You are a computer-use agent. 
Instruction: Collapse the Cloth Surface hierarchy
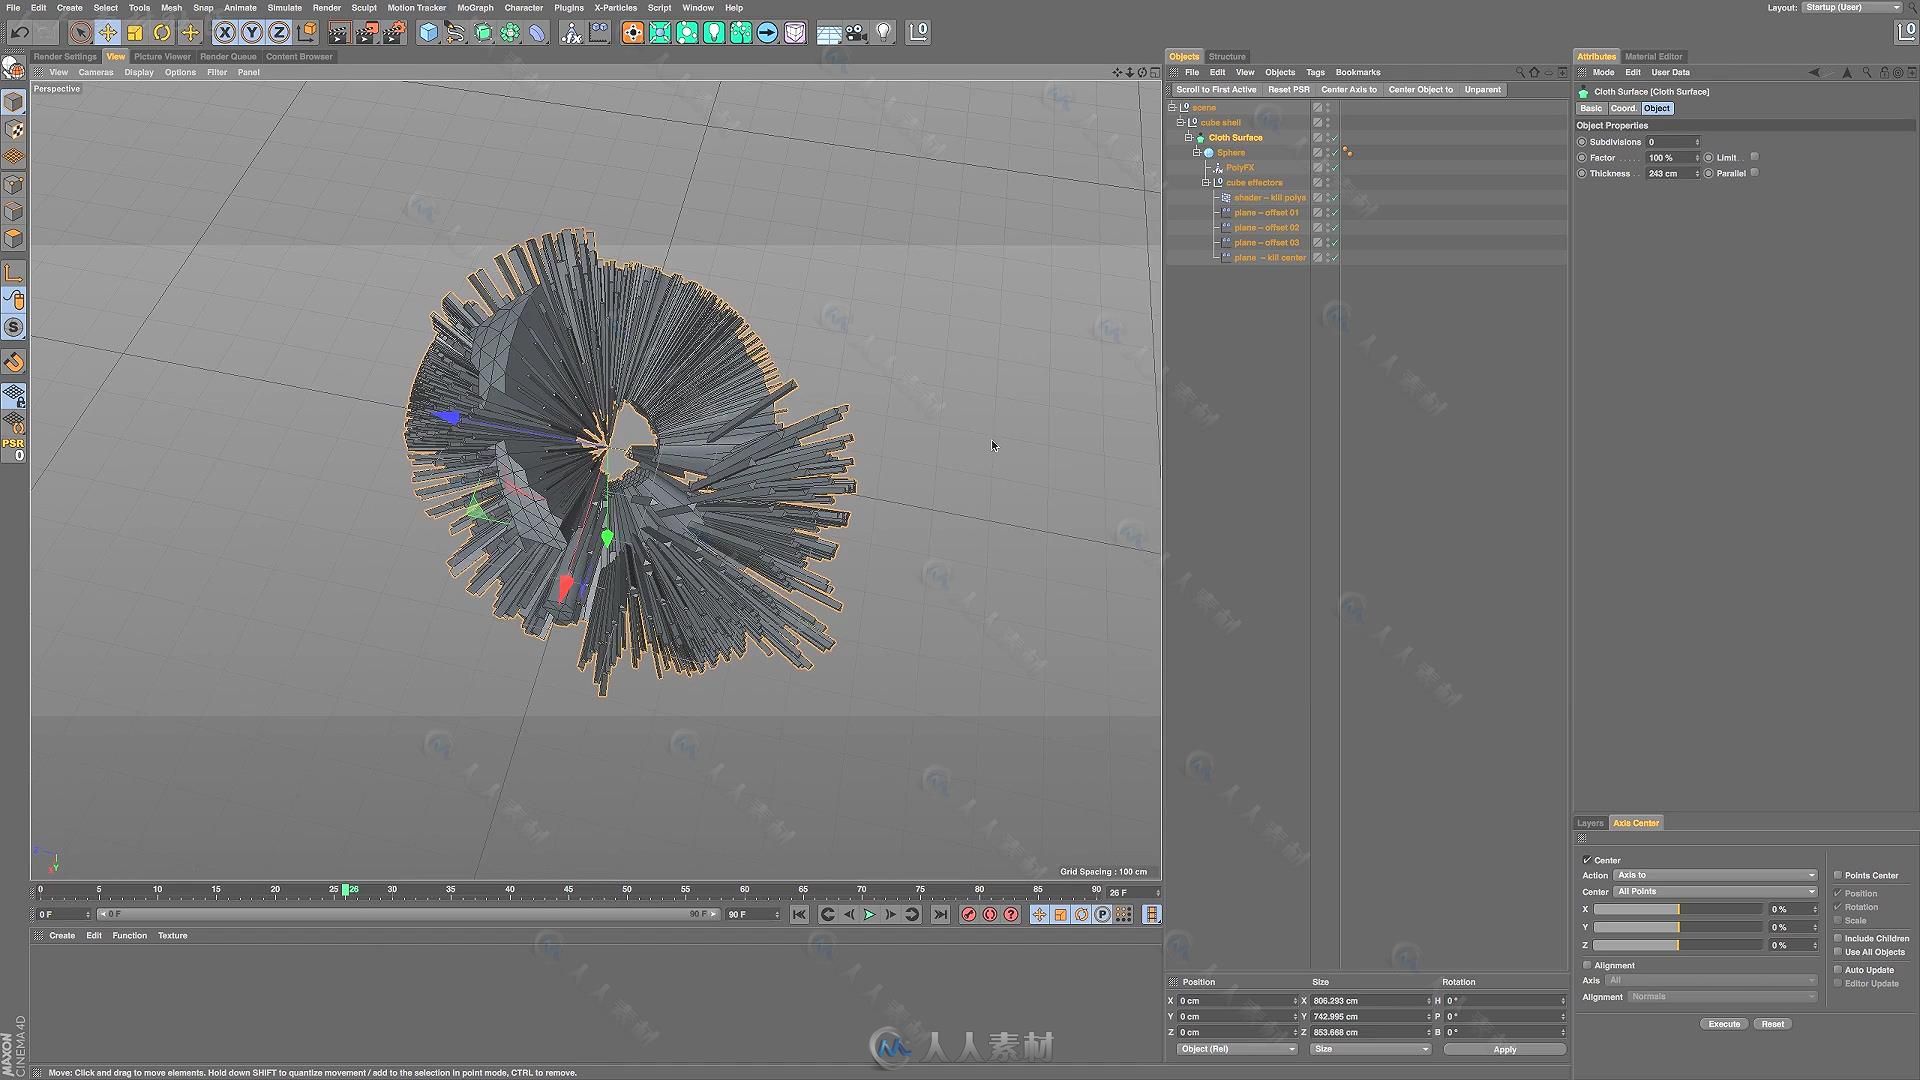point(1189,137)
